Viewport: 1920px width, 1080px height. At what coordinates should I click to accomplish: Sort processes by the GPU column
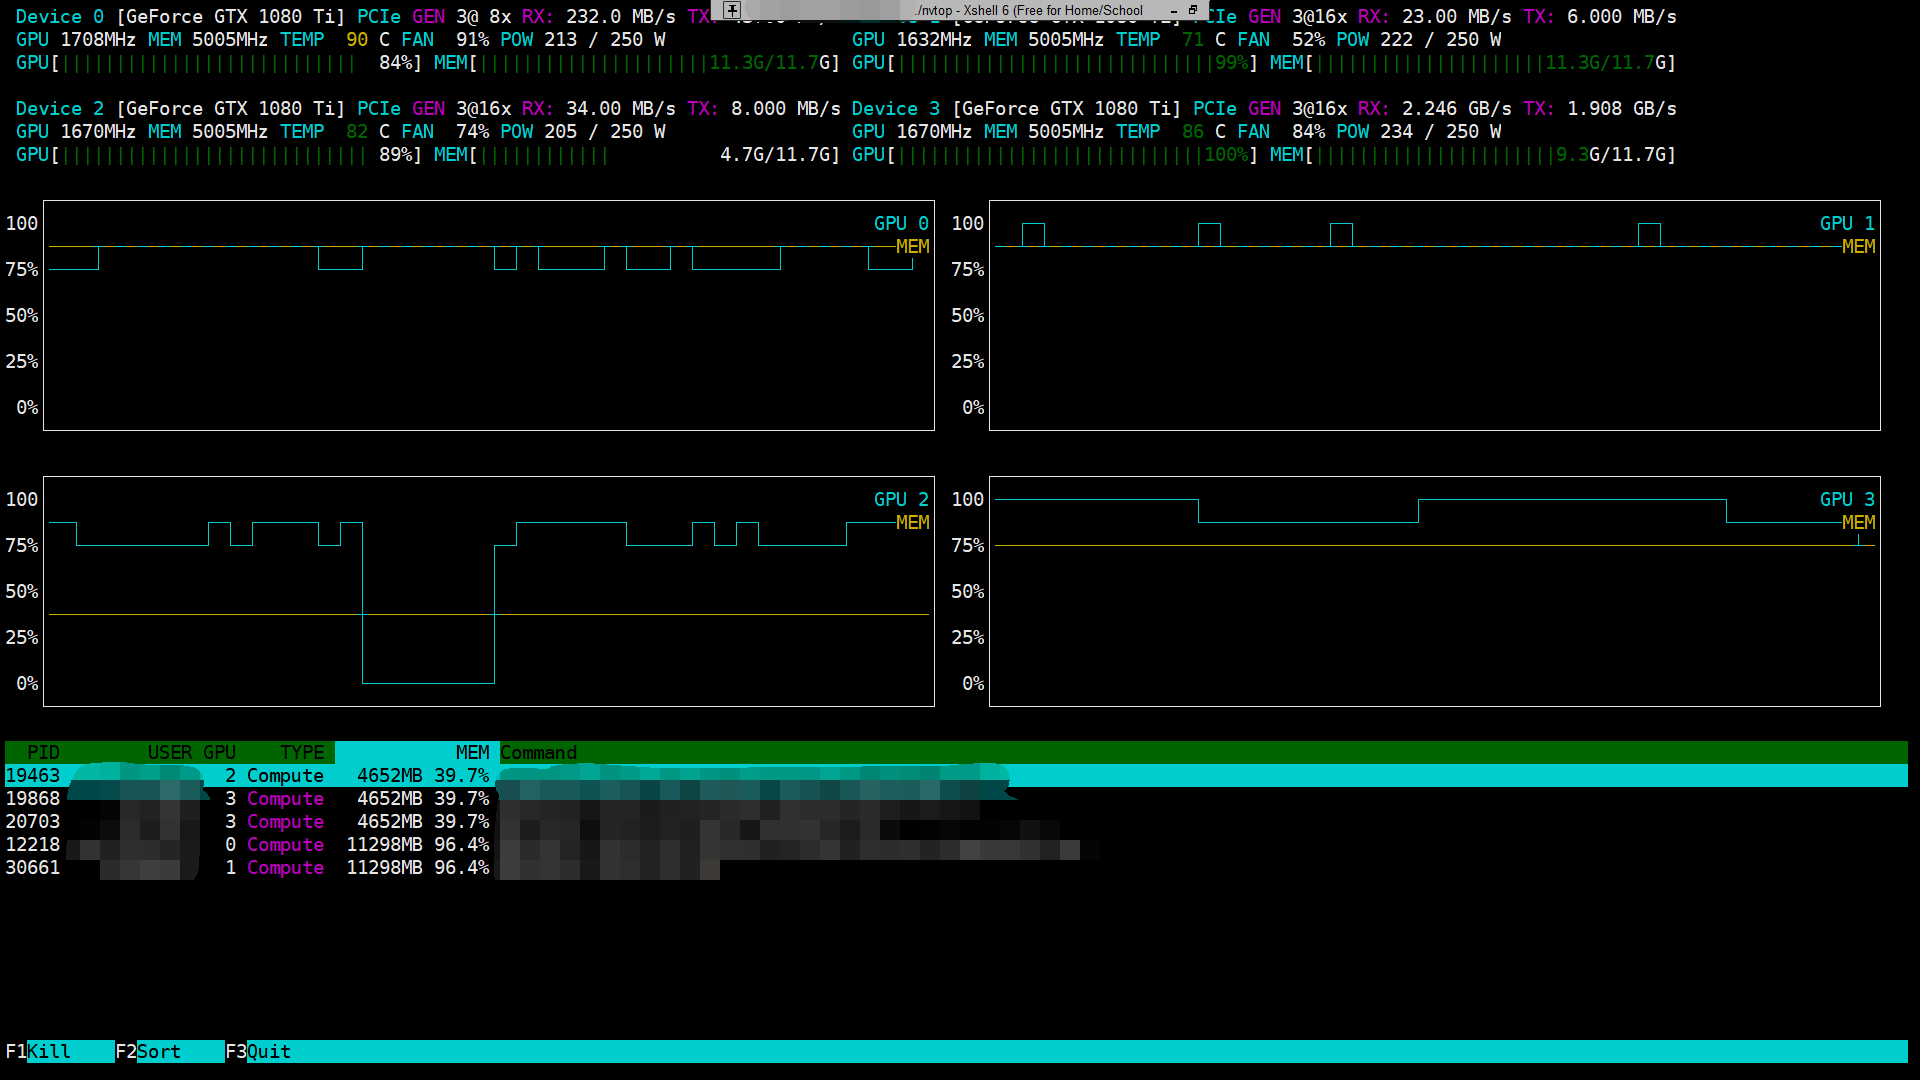click(219, 752)
